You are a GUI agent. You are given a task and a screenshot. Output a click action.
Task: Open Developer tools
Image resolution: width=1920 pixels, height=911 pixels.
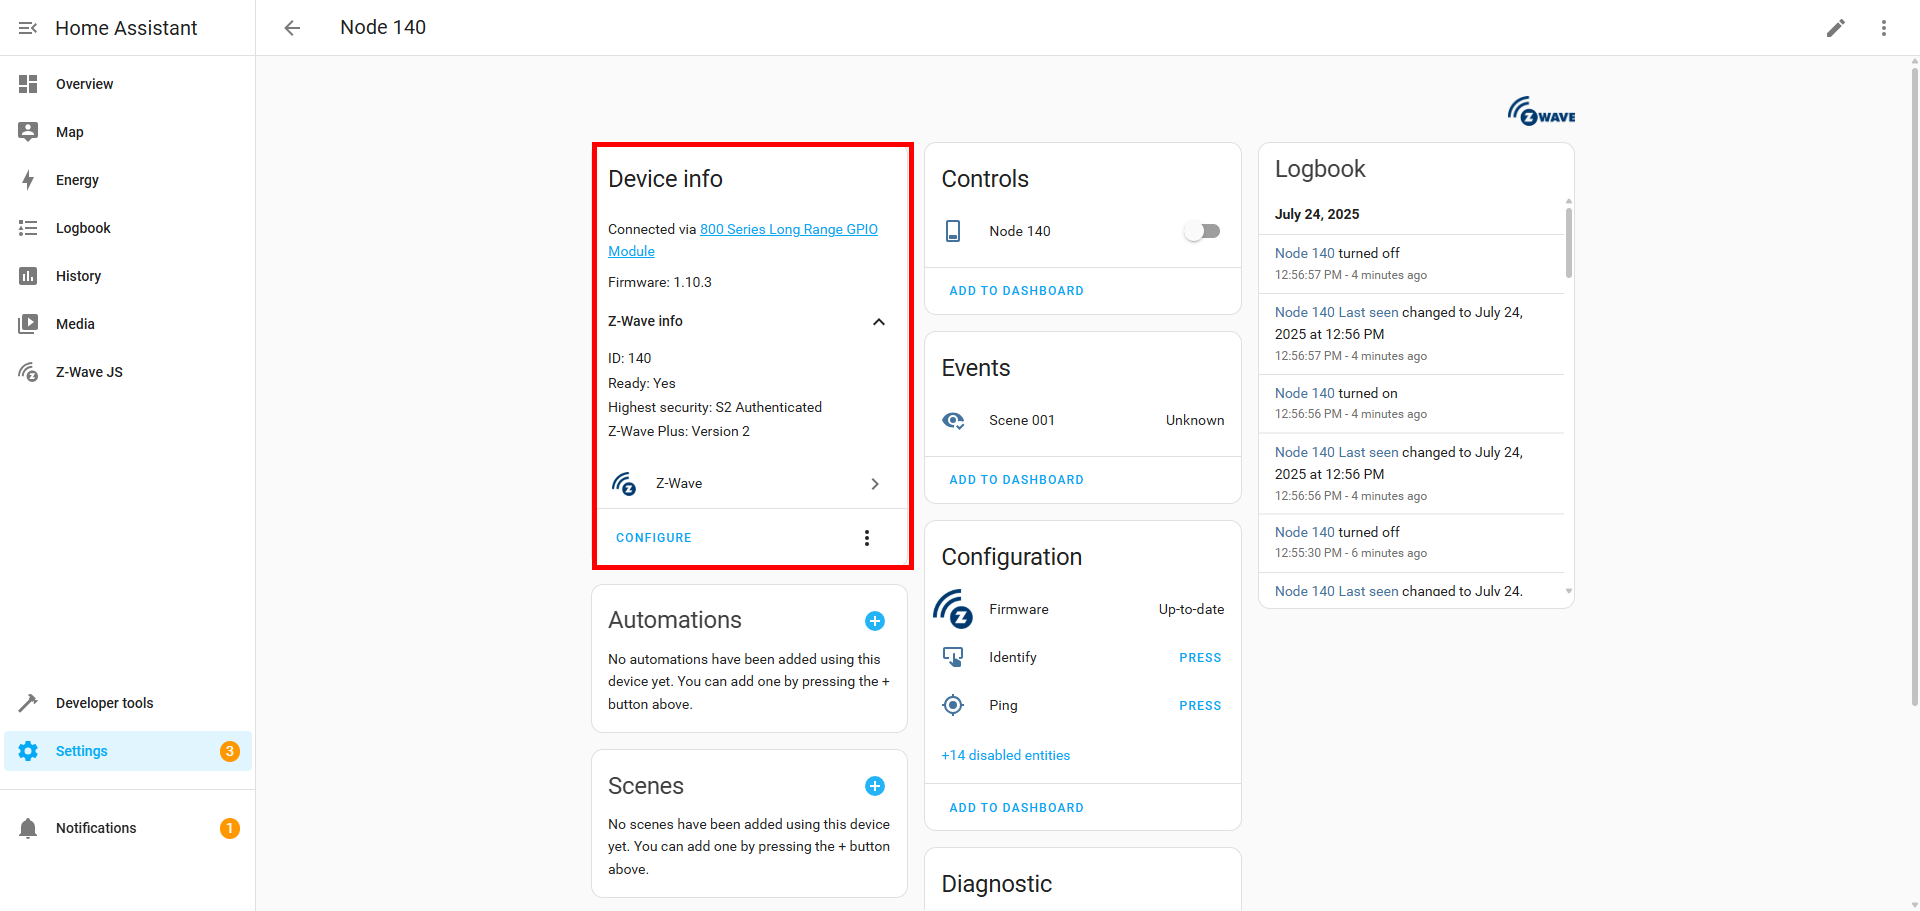(128, 703)
